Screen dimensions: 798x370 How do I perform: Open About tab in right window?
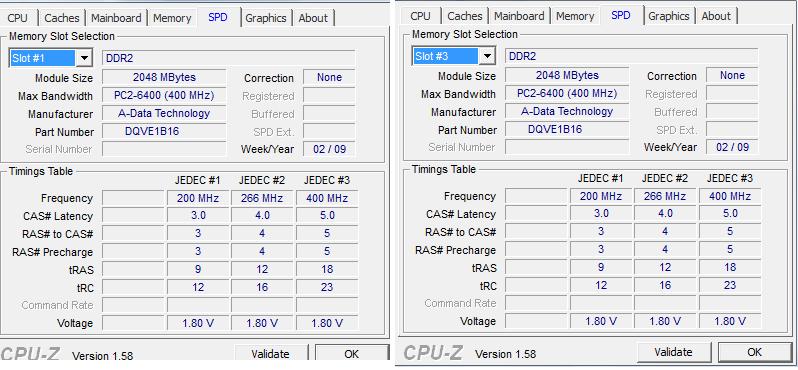716,16
